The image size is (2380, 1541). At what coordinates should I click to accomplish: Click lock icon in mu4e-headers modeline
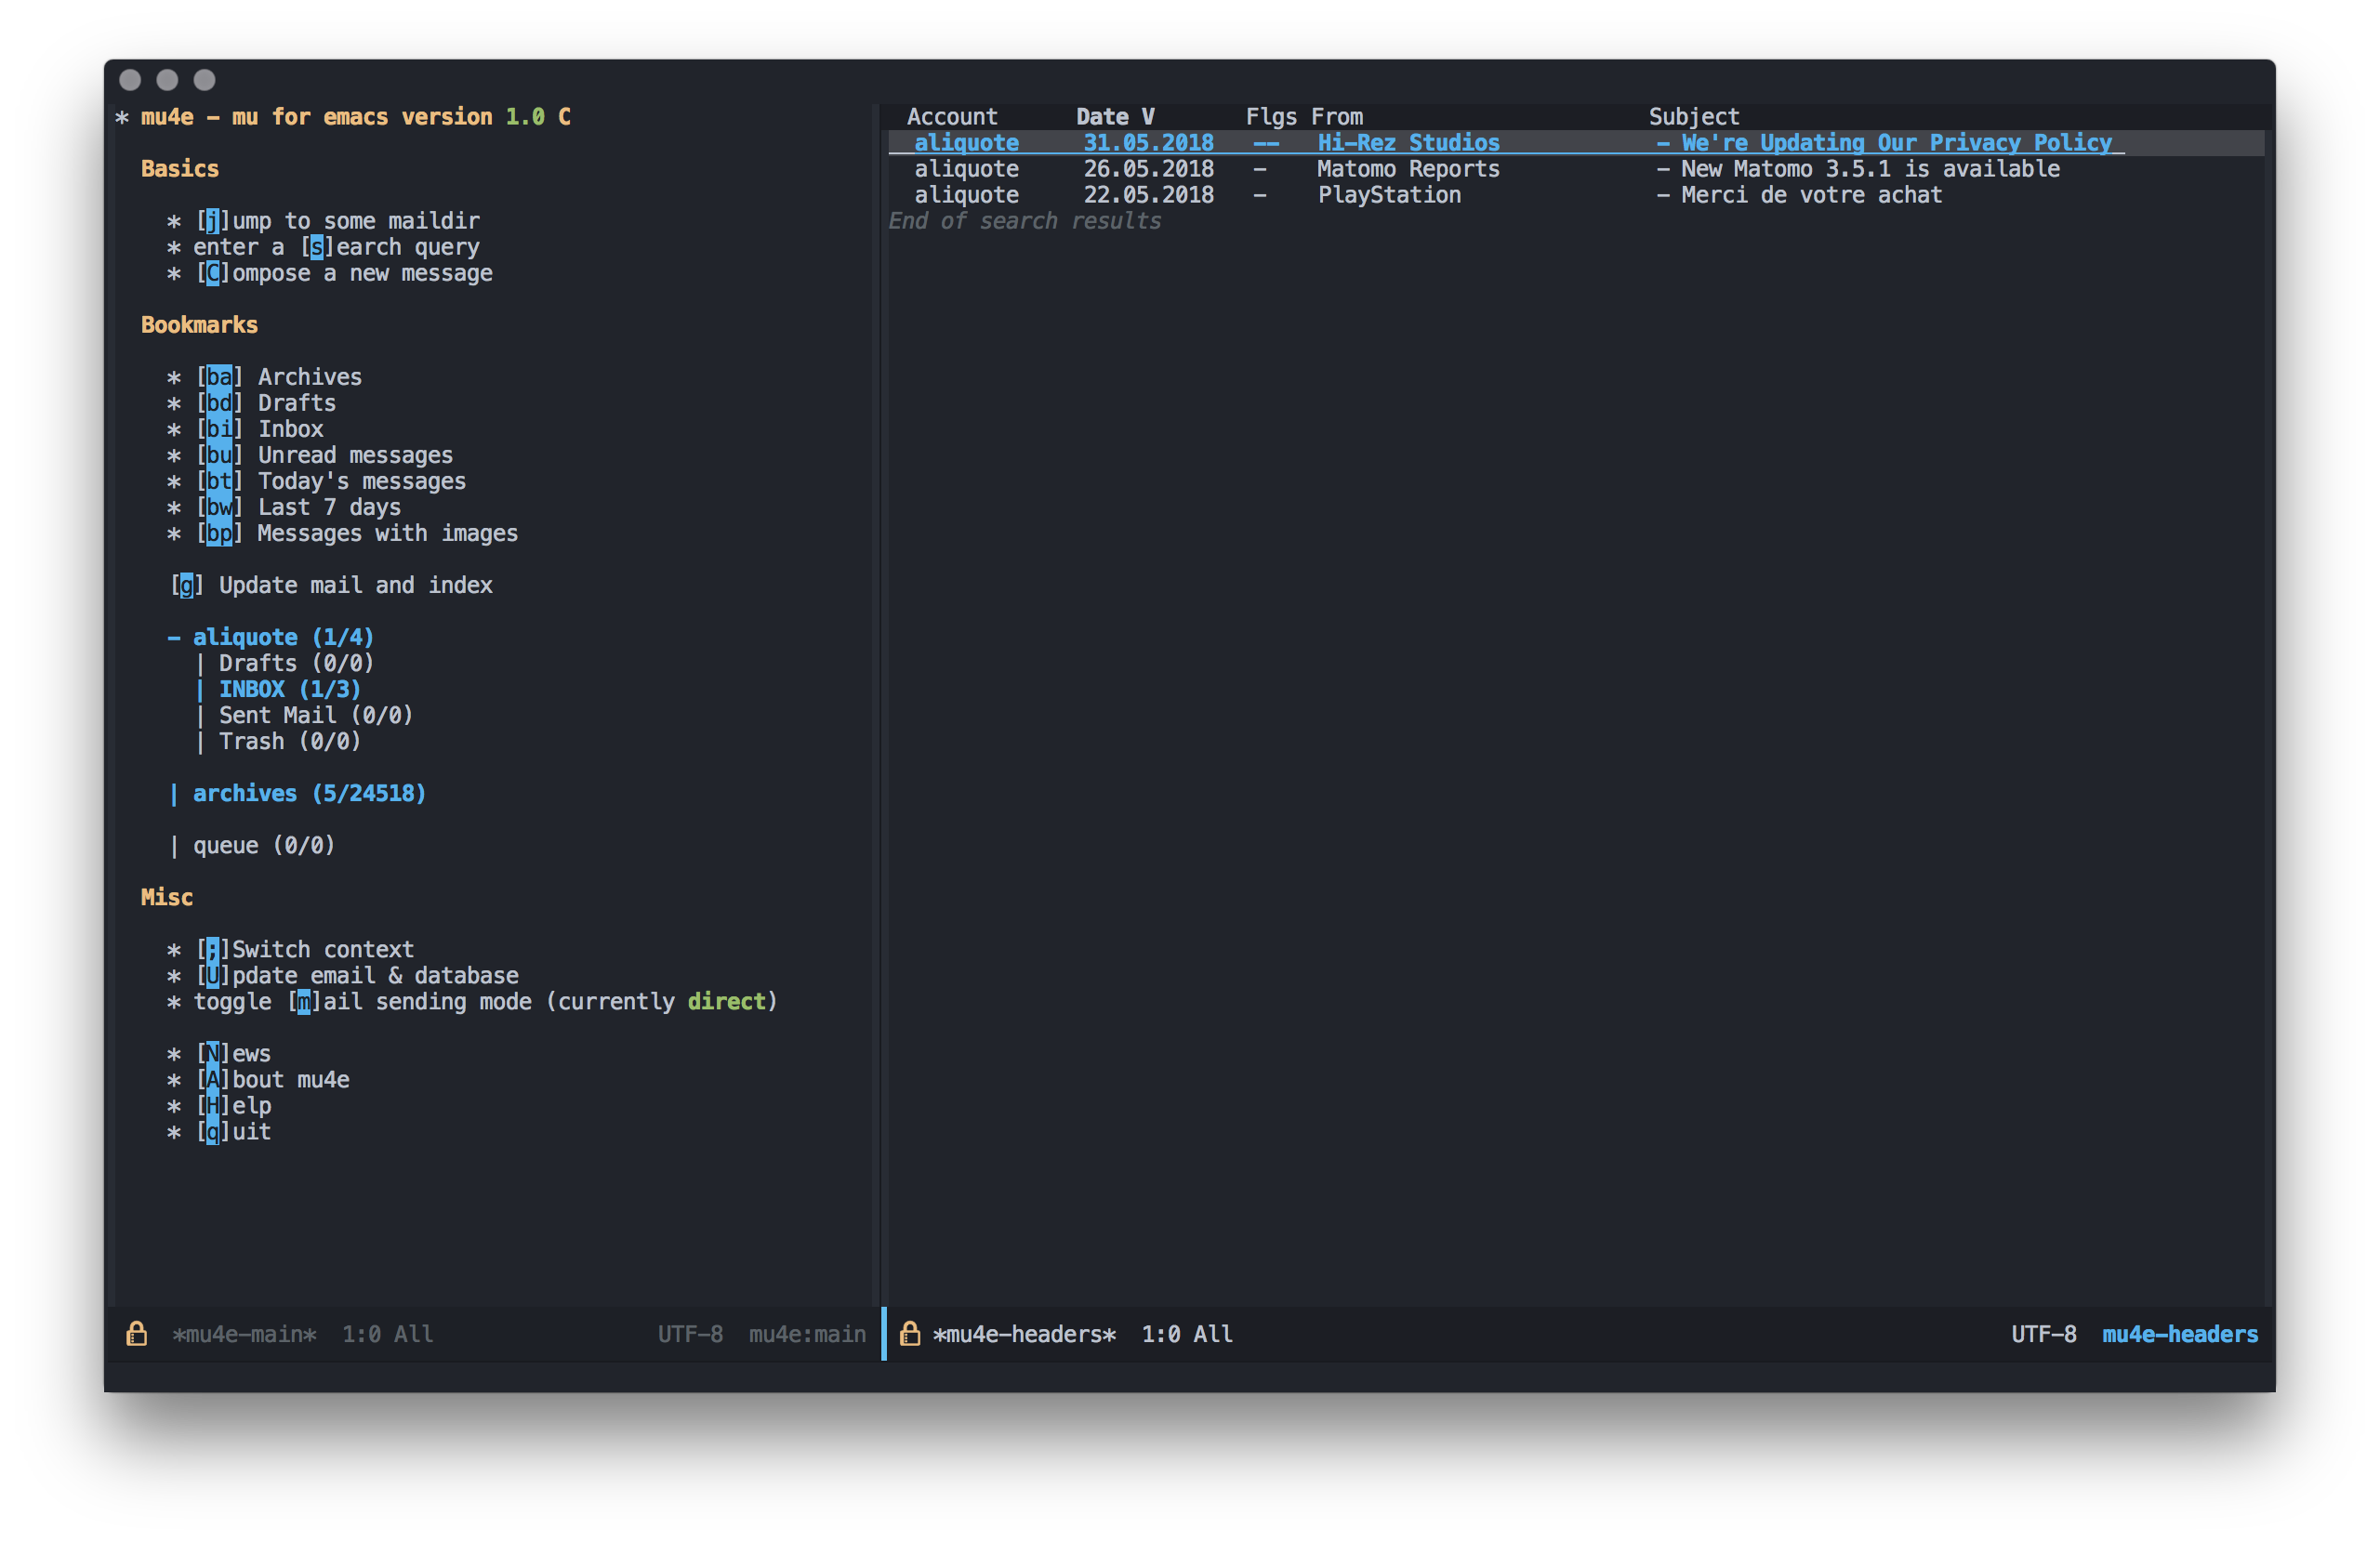click(909, 1333)
